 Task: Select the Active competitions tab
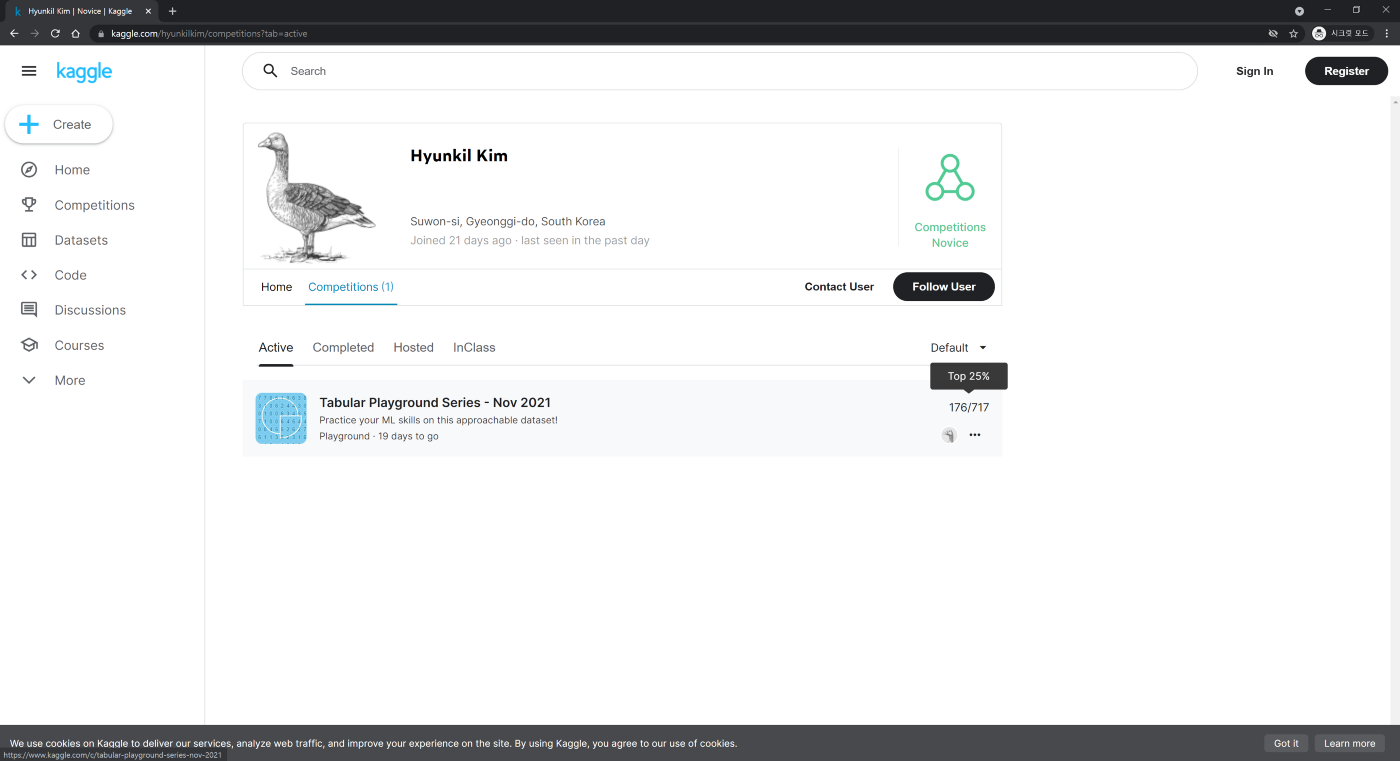[276, 348]
